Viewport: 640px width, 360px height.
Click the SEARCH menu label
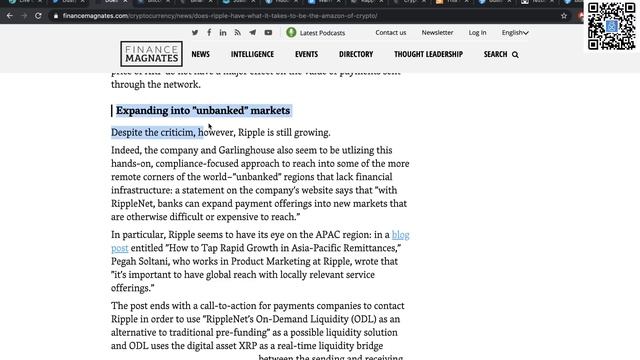(x=496, y=54)
